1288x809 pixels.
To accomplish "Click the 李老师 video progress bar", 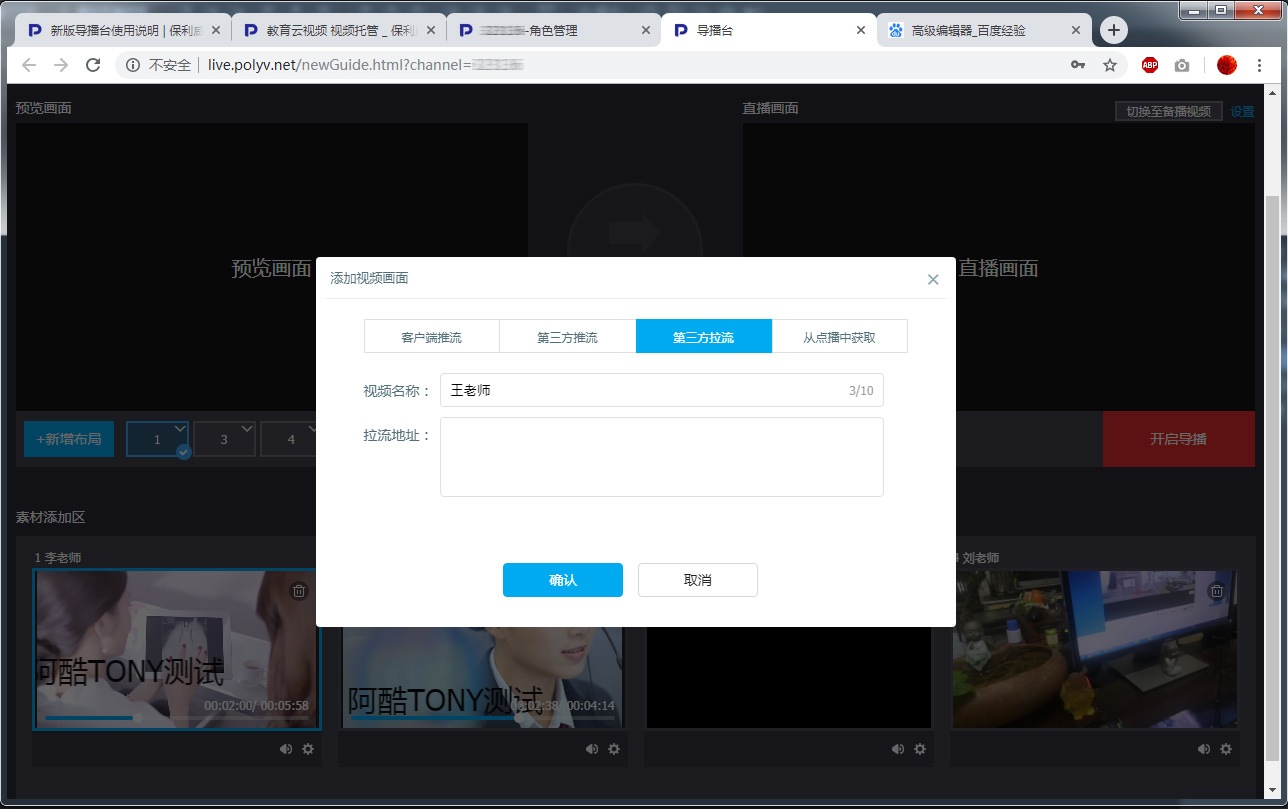I will coord(177,718).
